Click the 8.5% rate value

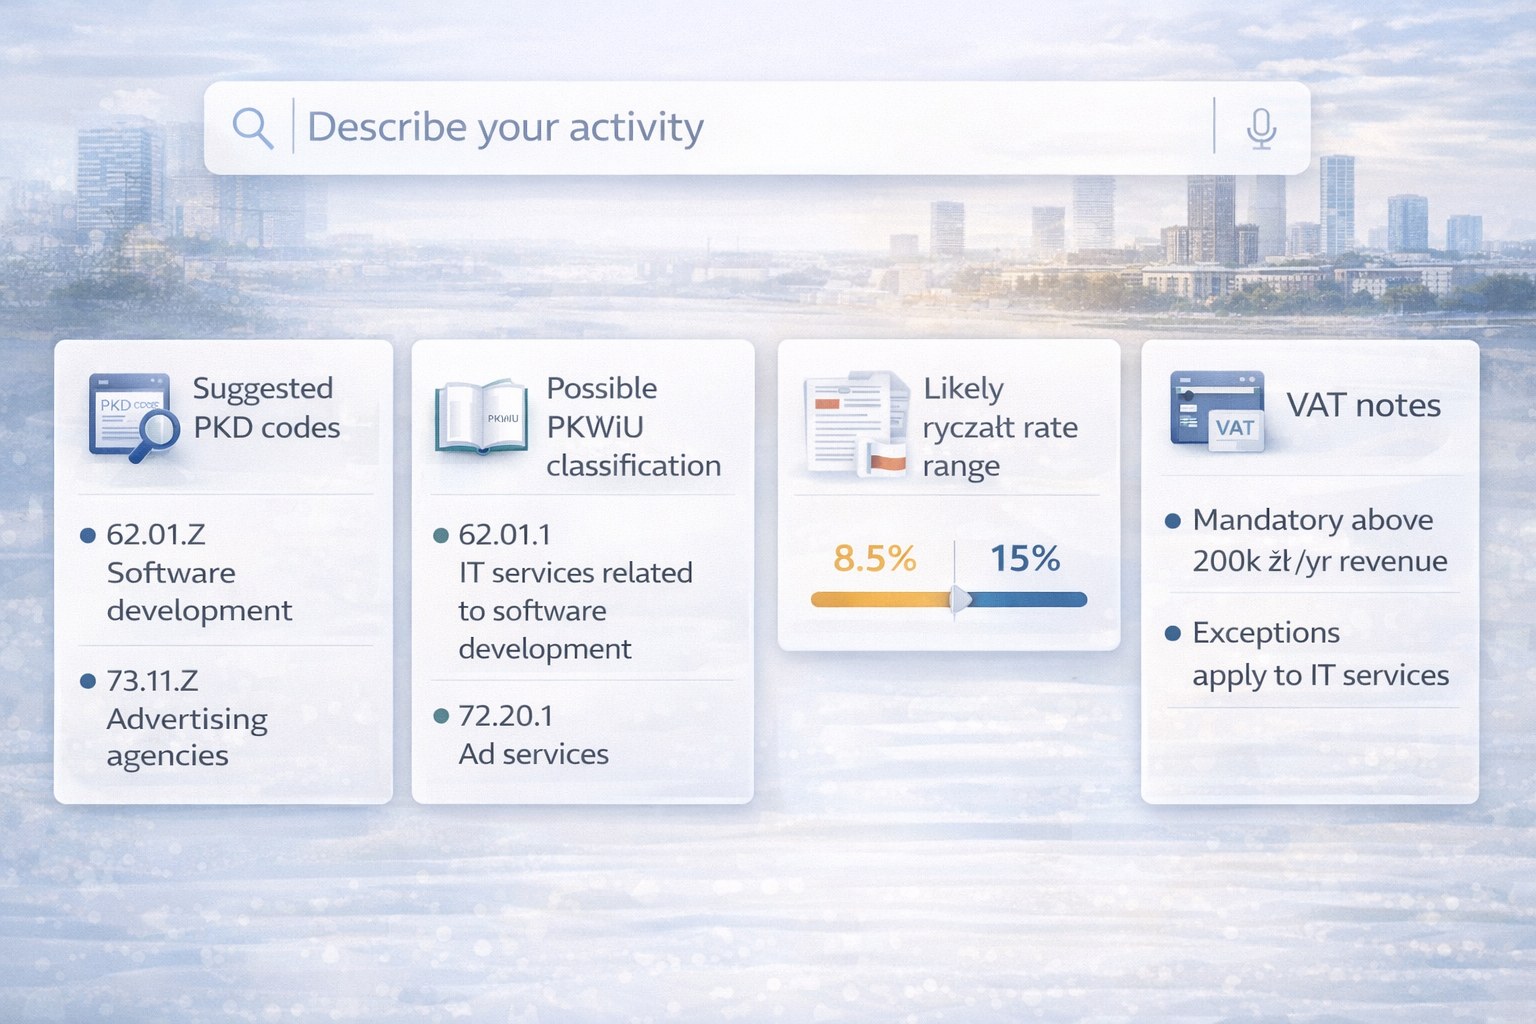pyautogui.click(x=874, y=558)
